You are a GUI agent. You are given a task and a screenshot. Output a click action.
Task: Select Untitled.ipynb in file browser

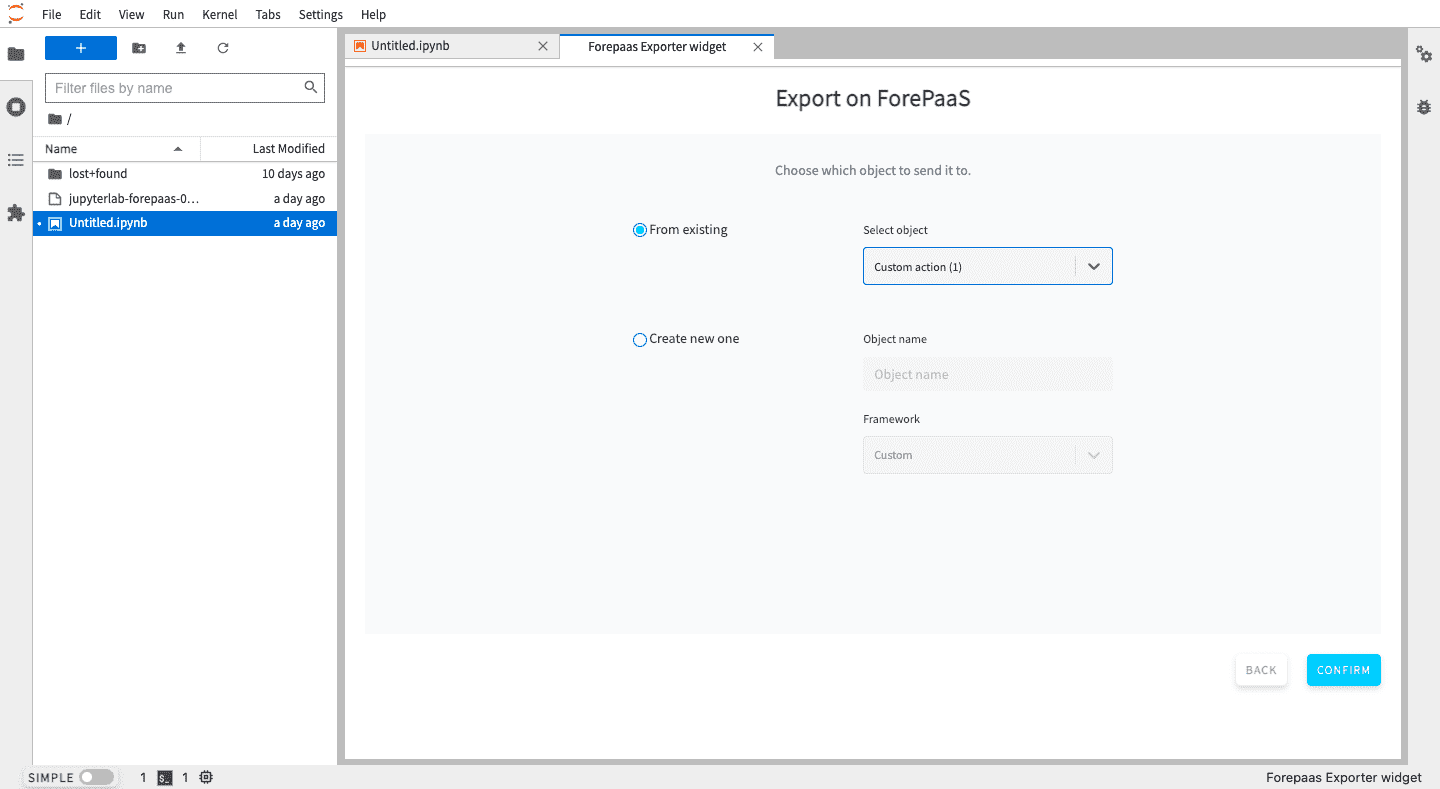(185, 223)
